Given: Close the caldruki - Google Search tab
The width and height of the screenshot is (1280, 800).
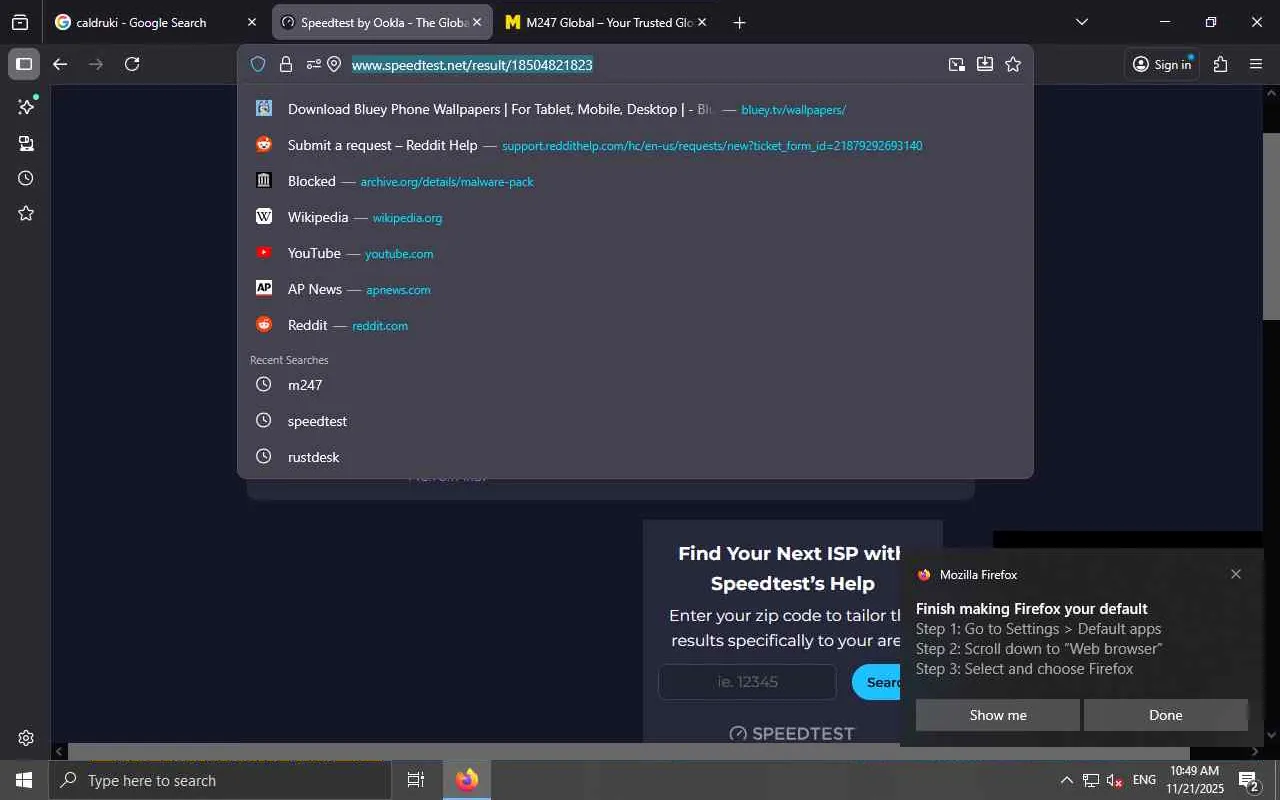Looking at the screenshot, I should [252, 22].
